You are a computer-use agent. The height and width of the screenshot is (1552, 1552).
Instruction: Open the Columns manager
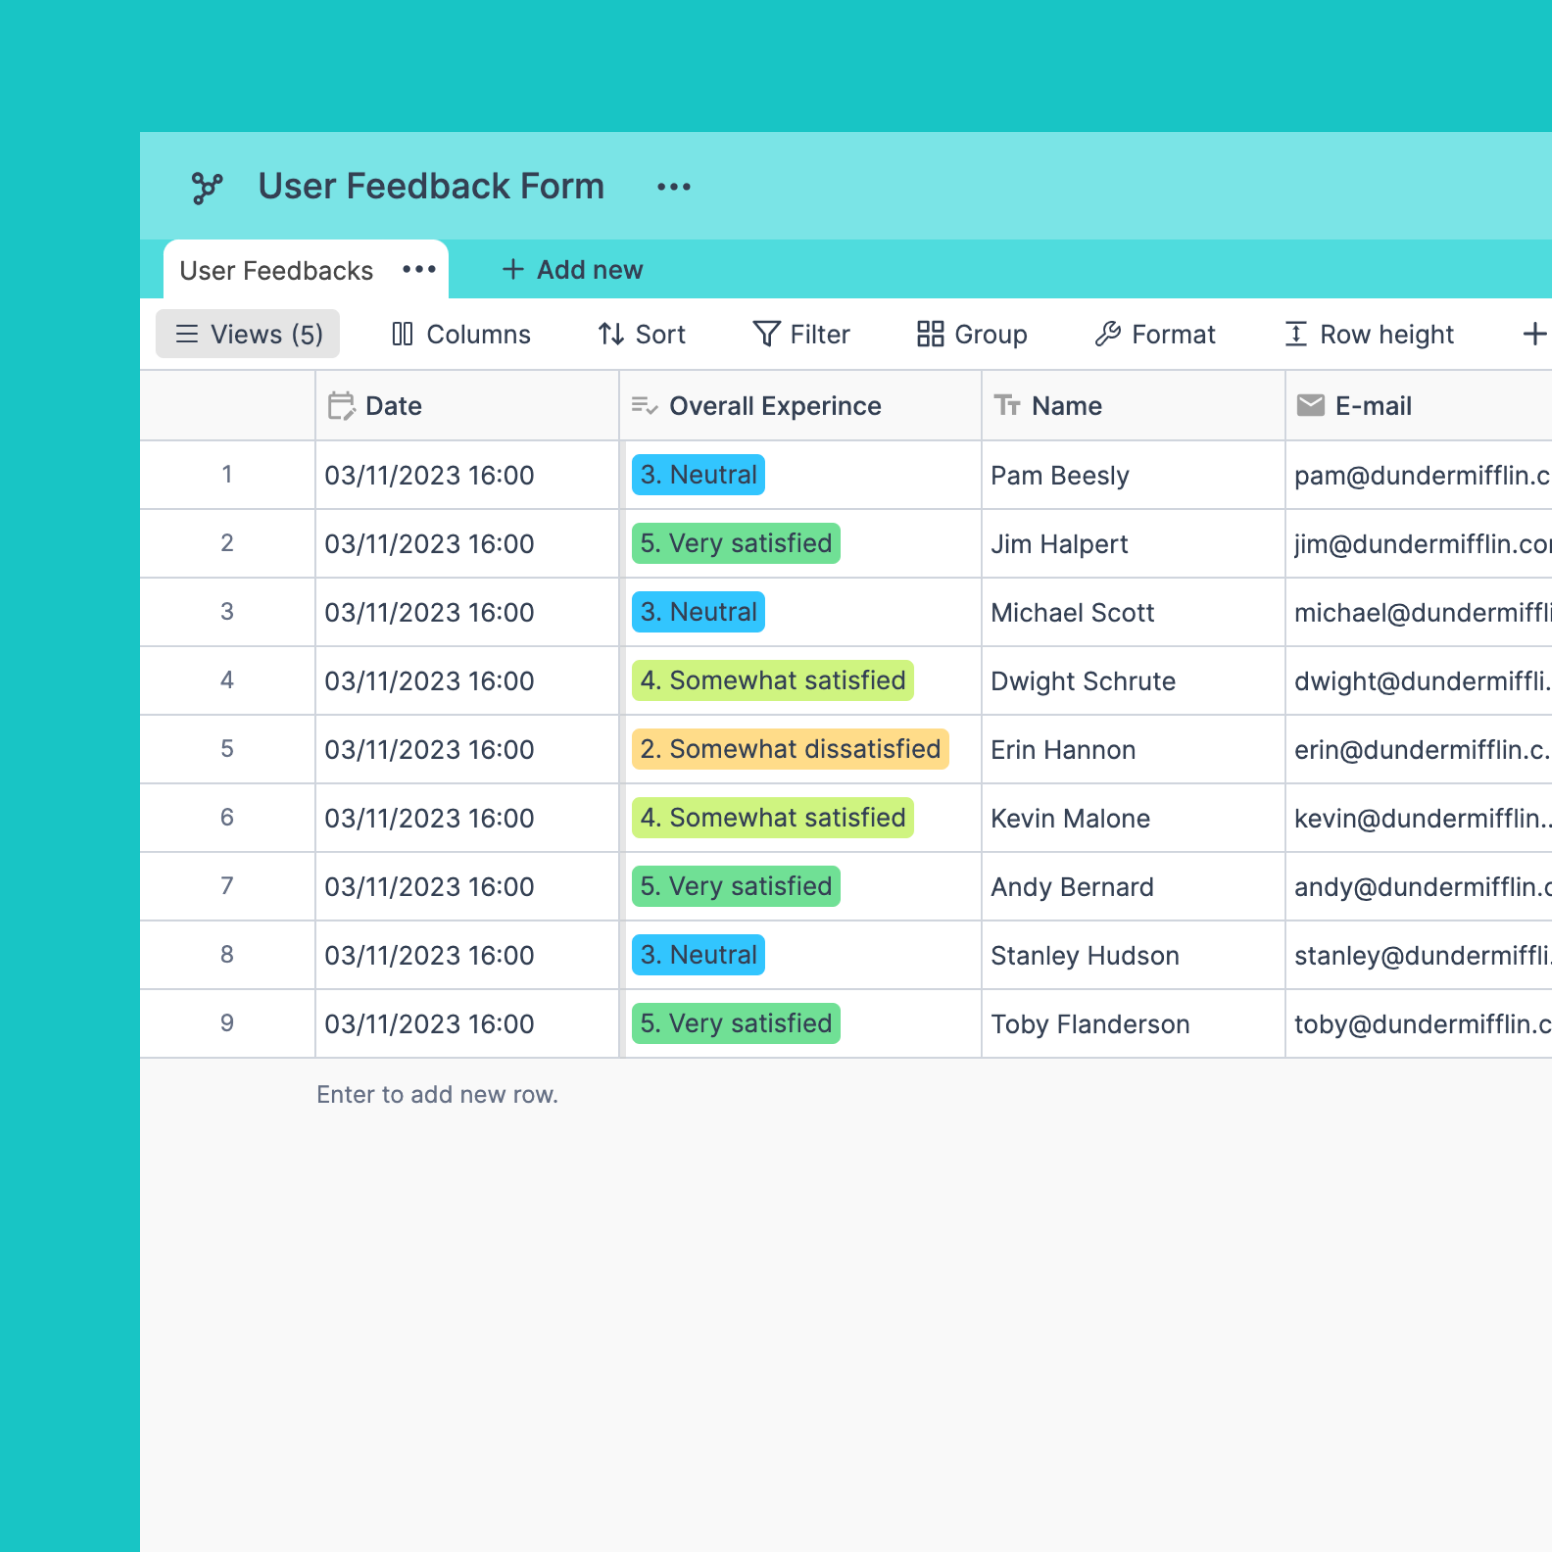(x=460, y=334)
